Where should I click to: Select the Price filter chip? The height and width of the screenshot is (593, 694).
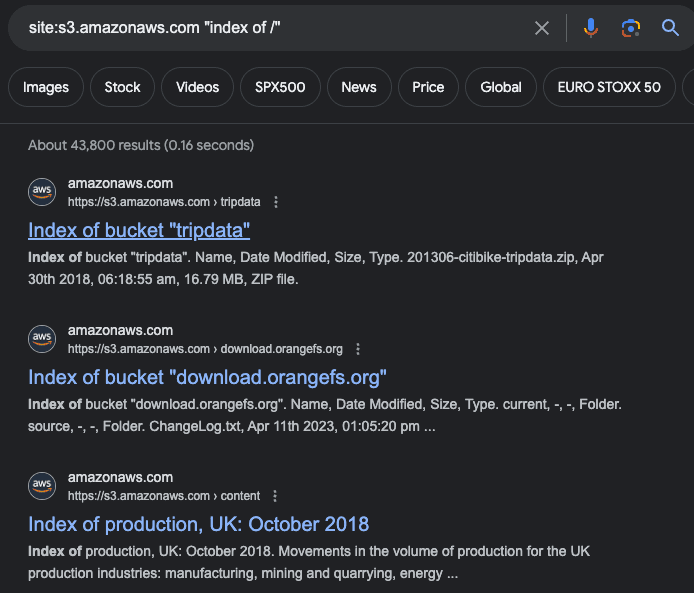[428, 87]
